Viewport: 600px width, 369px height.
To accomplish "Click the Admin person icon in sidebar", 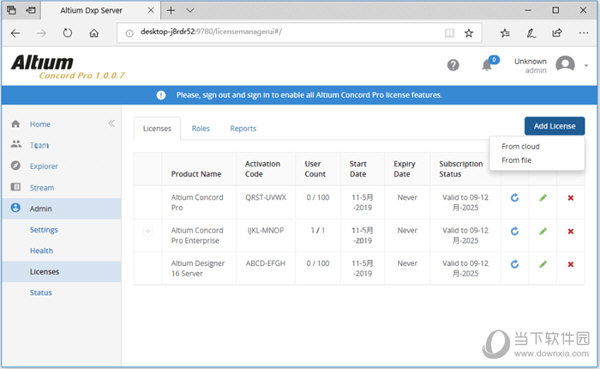I will tap(16, 207).
